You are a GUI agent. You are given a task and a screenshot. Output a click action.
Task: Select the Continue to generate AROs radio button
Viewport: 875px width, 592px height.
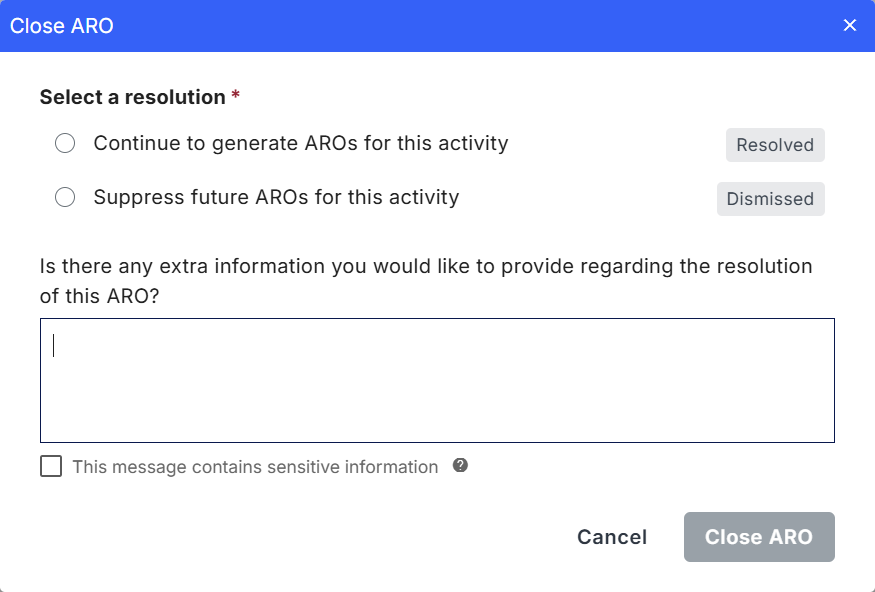[x=65, y=144]
